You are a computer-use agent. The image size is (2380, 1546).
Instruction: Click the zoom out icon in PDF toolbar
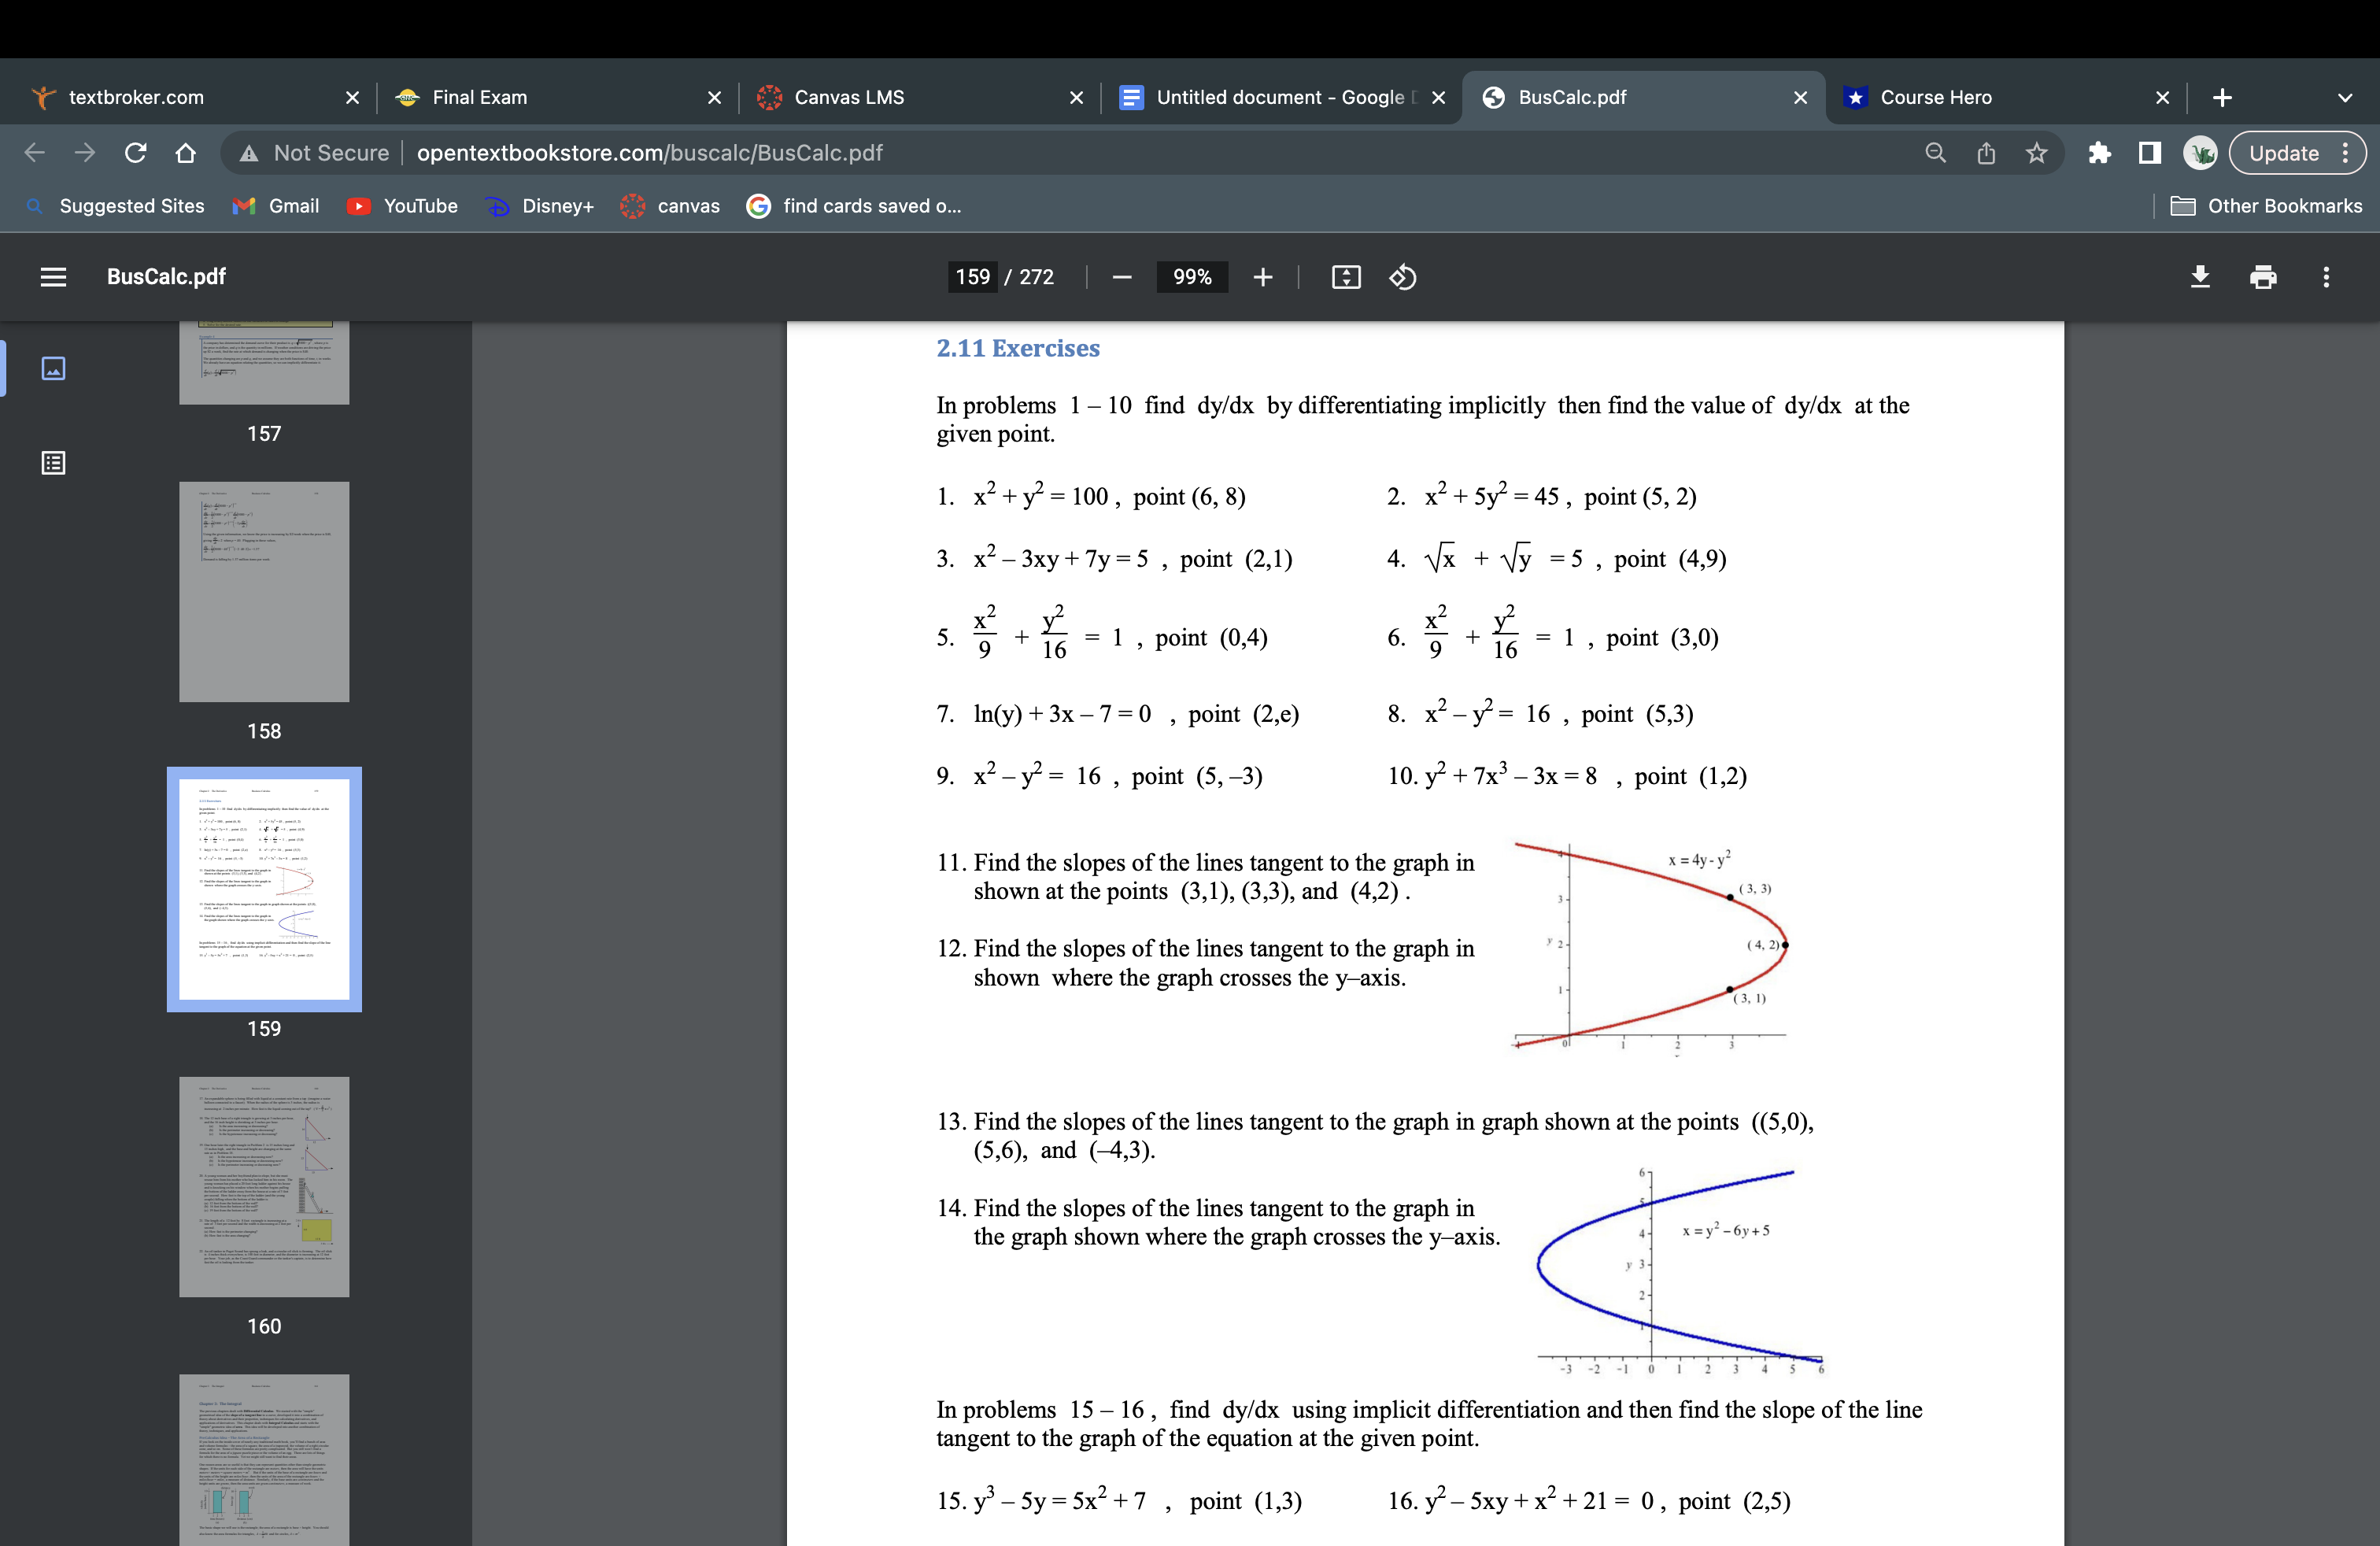pos(1121,277)
